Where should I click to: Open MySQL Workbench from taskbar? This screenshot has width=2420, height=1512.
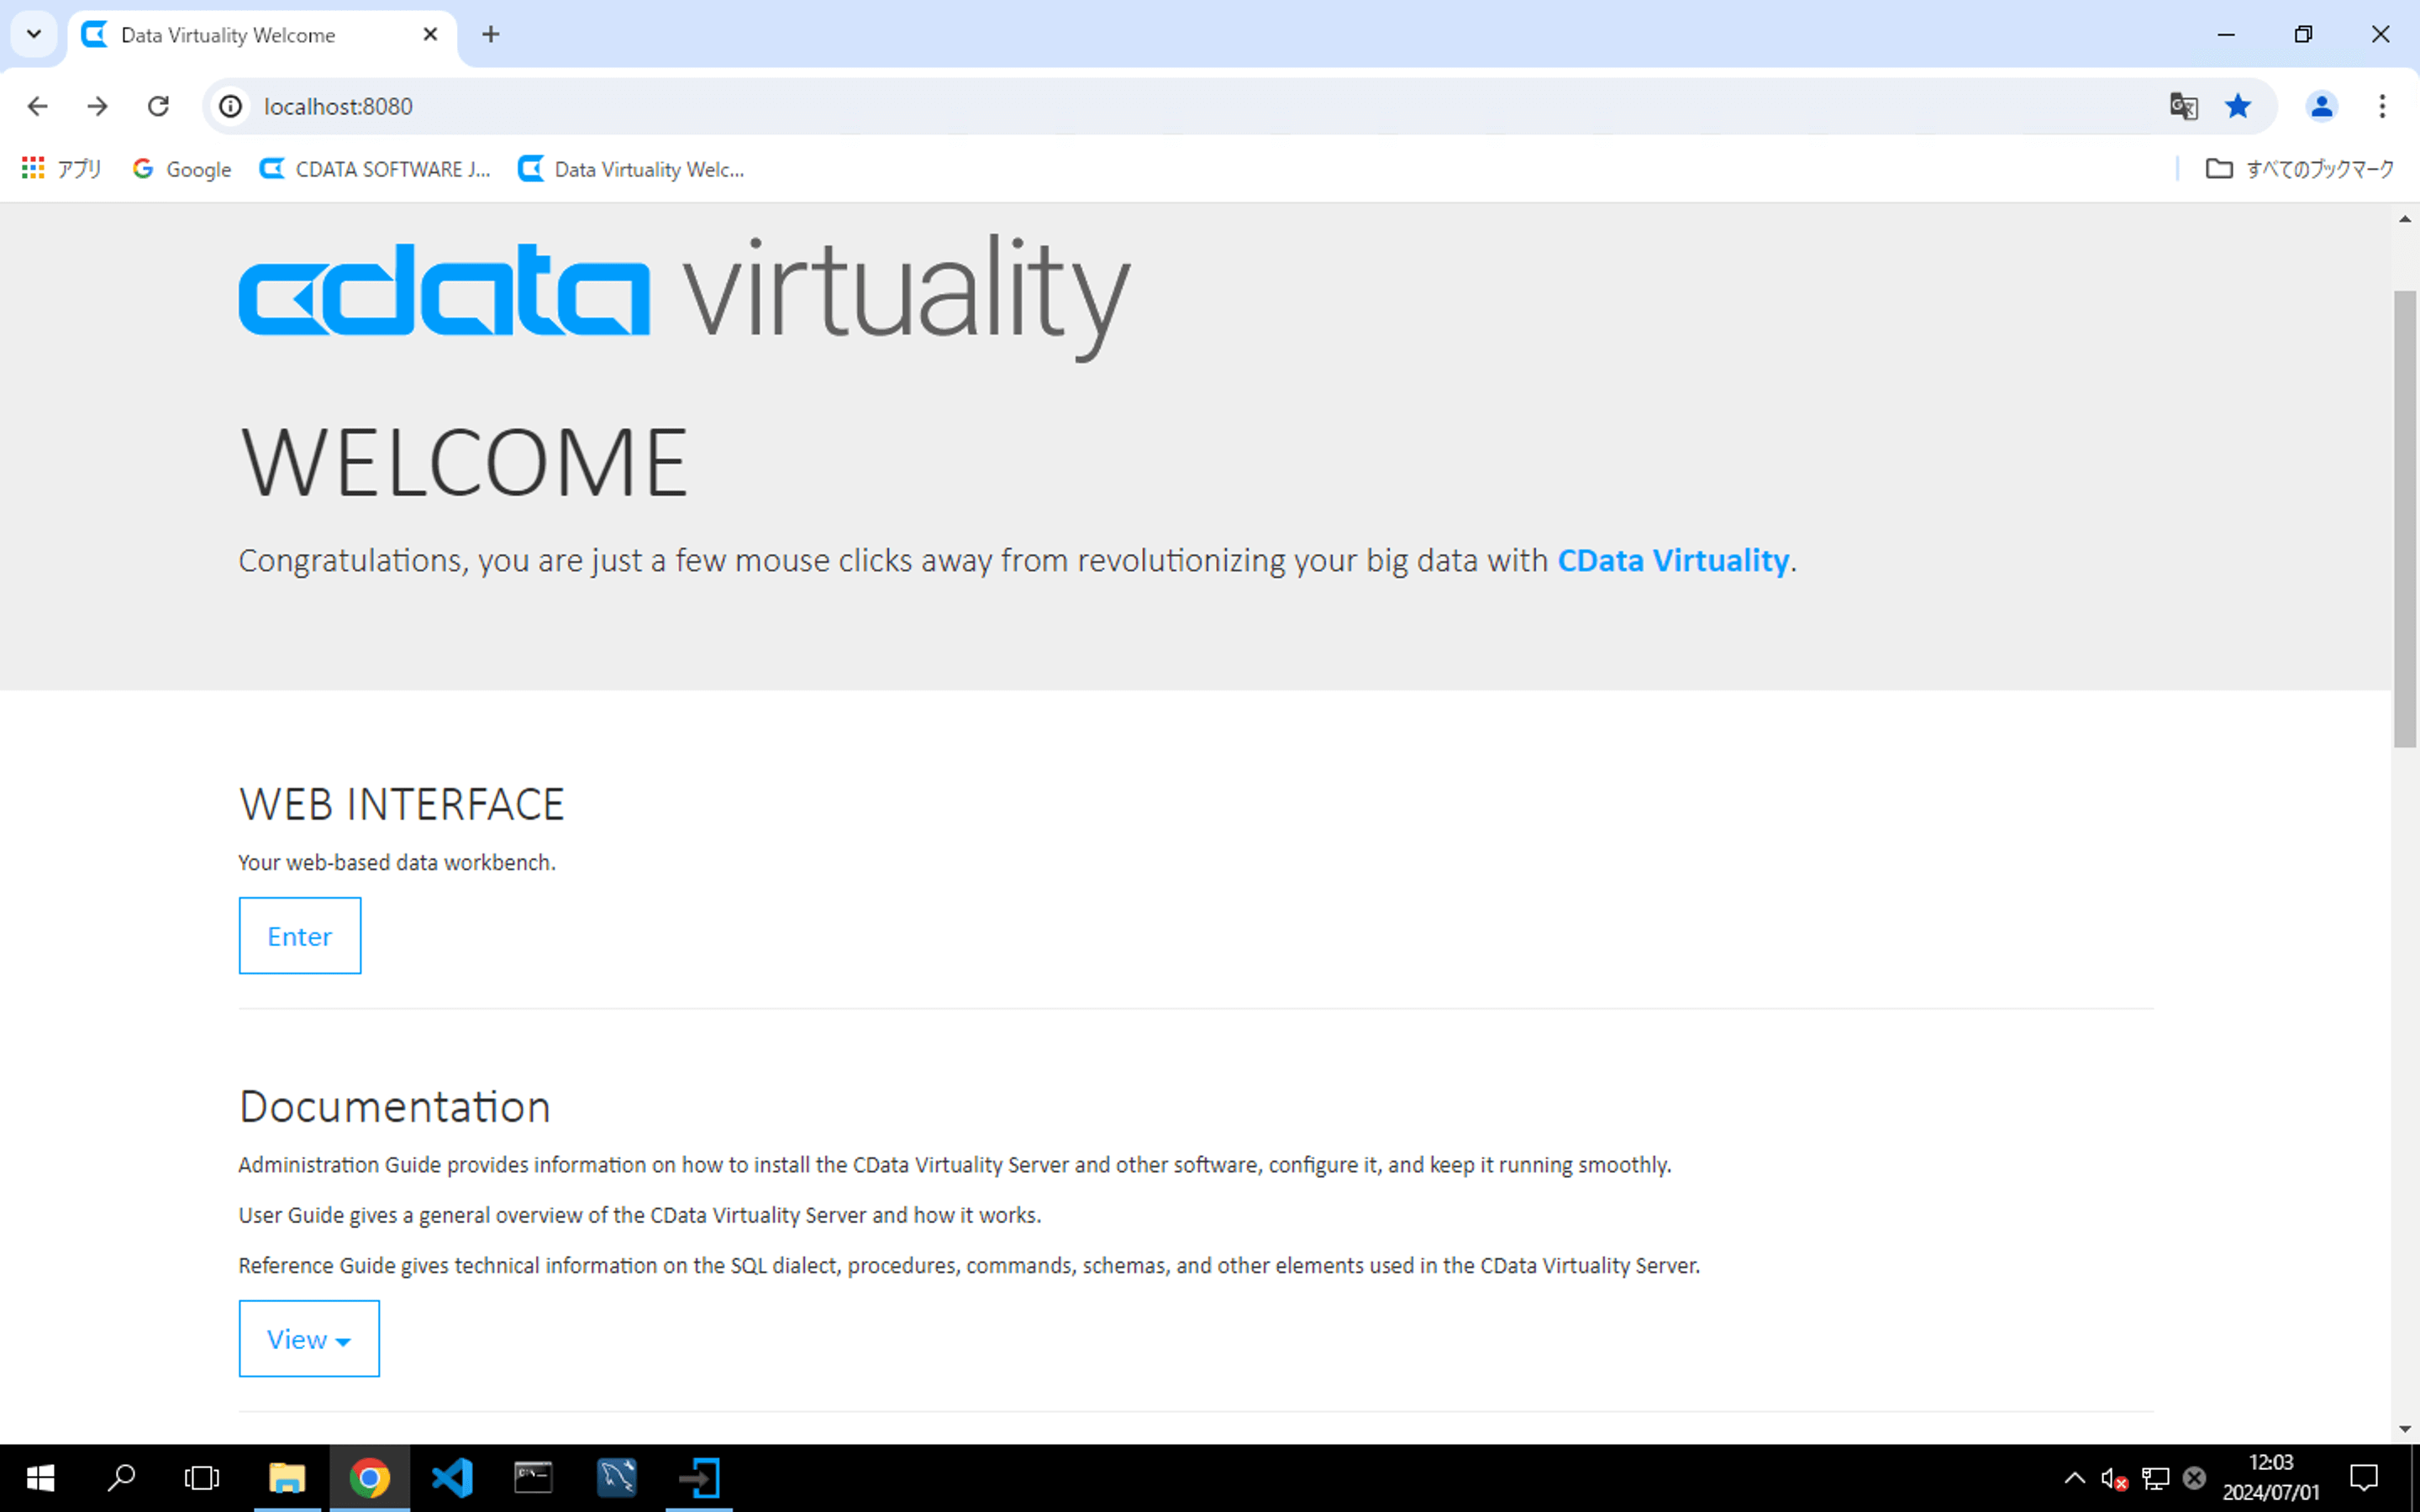(x=616, y=1477)
